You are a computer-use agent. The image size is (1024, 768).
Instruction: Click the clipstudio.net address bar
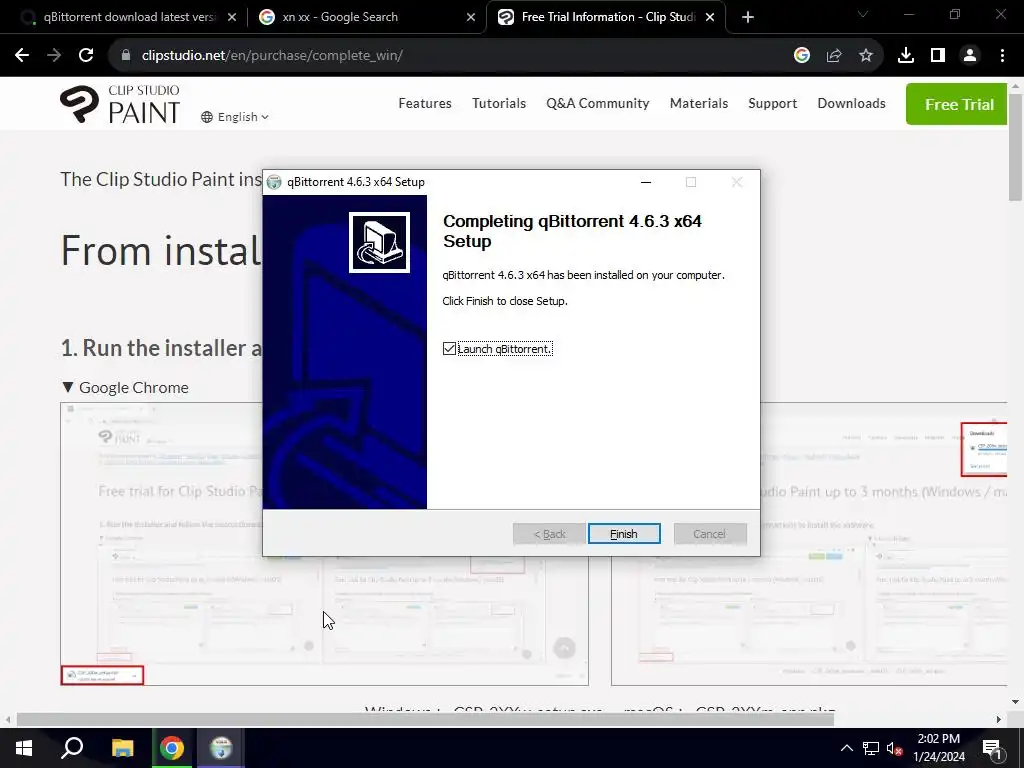click(451, 56)
